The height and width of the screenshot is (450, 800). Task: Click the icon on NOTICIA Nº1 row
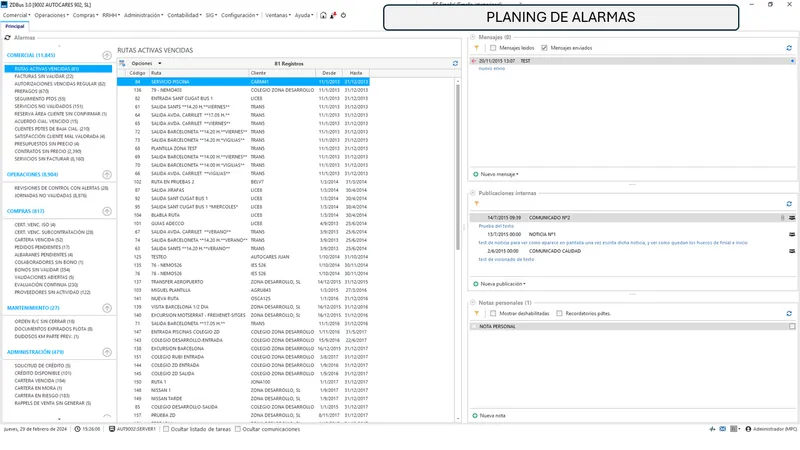point(792,235)
